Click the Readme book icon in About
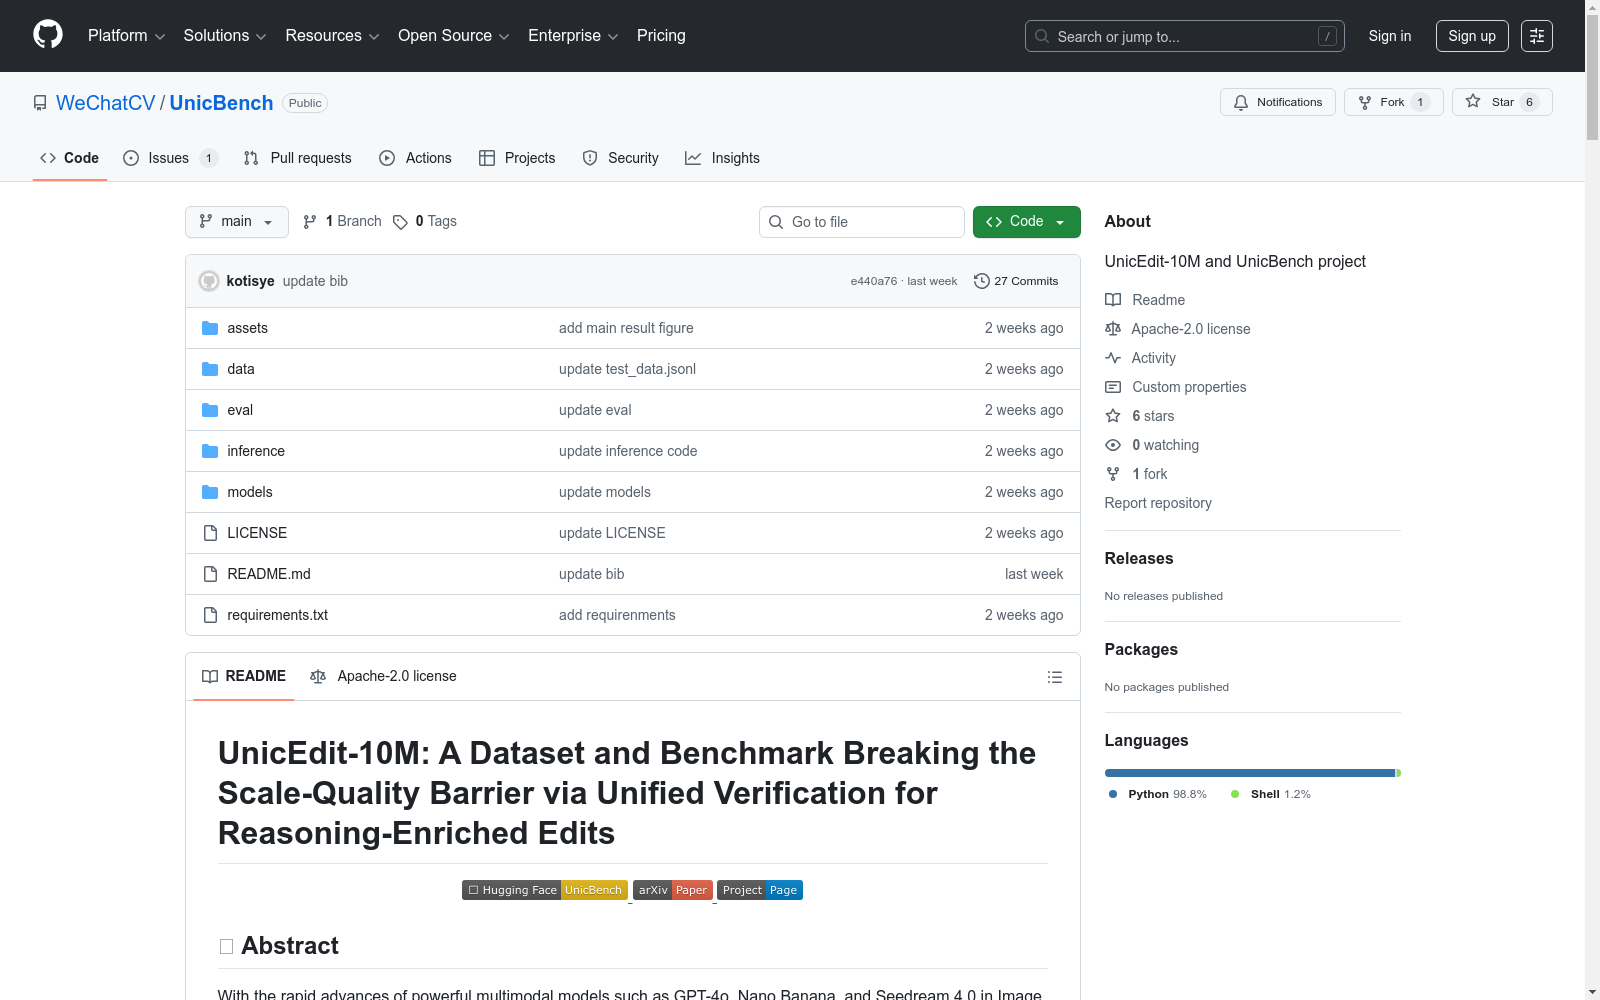 [1113, 300]
